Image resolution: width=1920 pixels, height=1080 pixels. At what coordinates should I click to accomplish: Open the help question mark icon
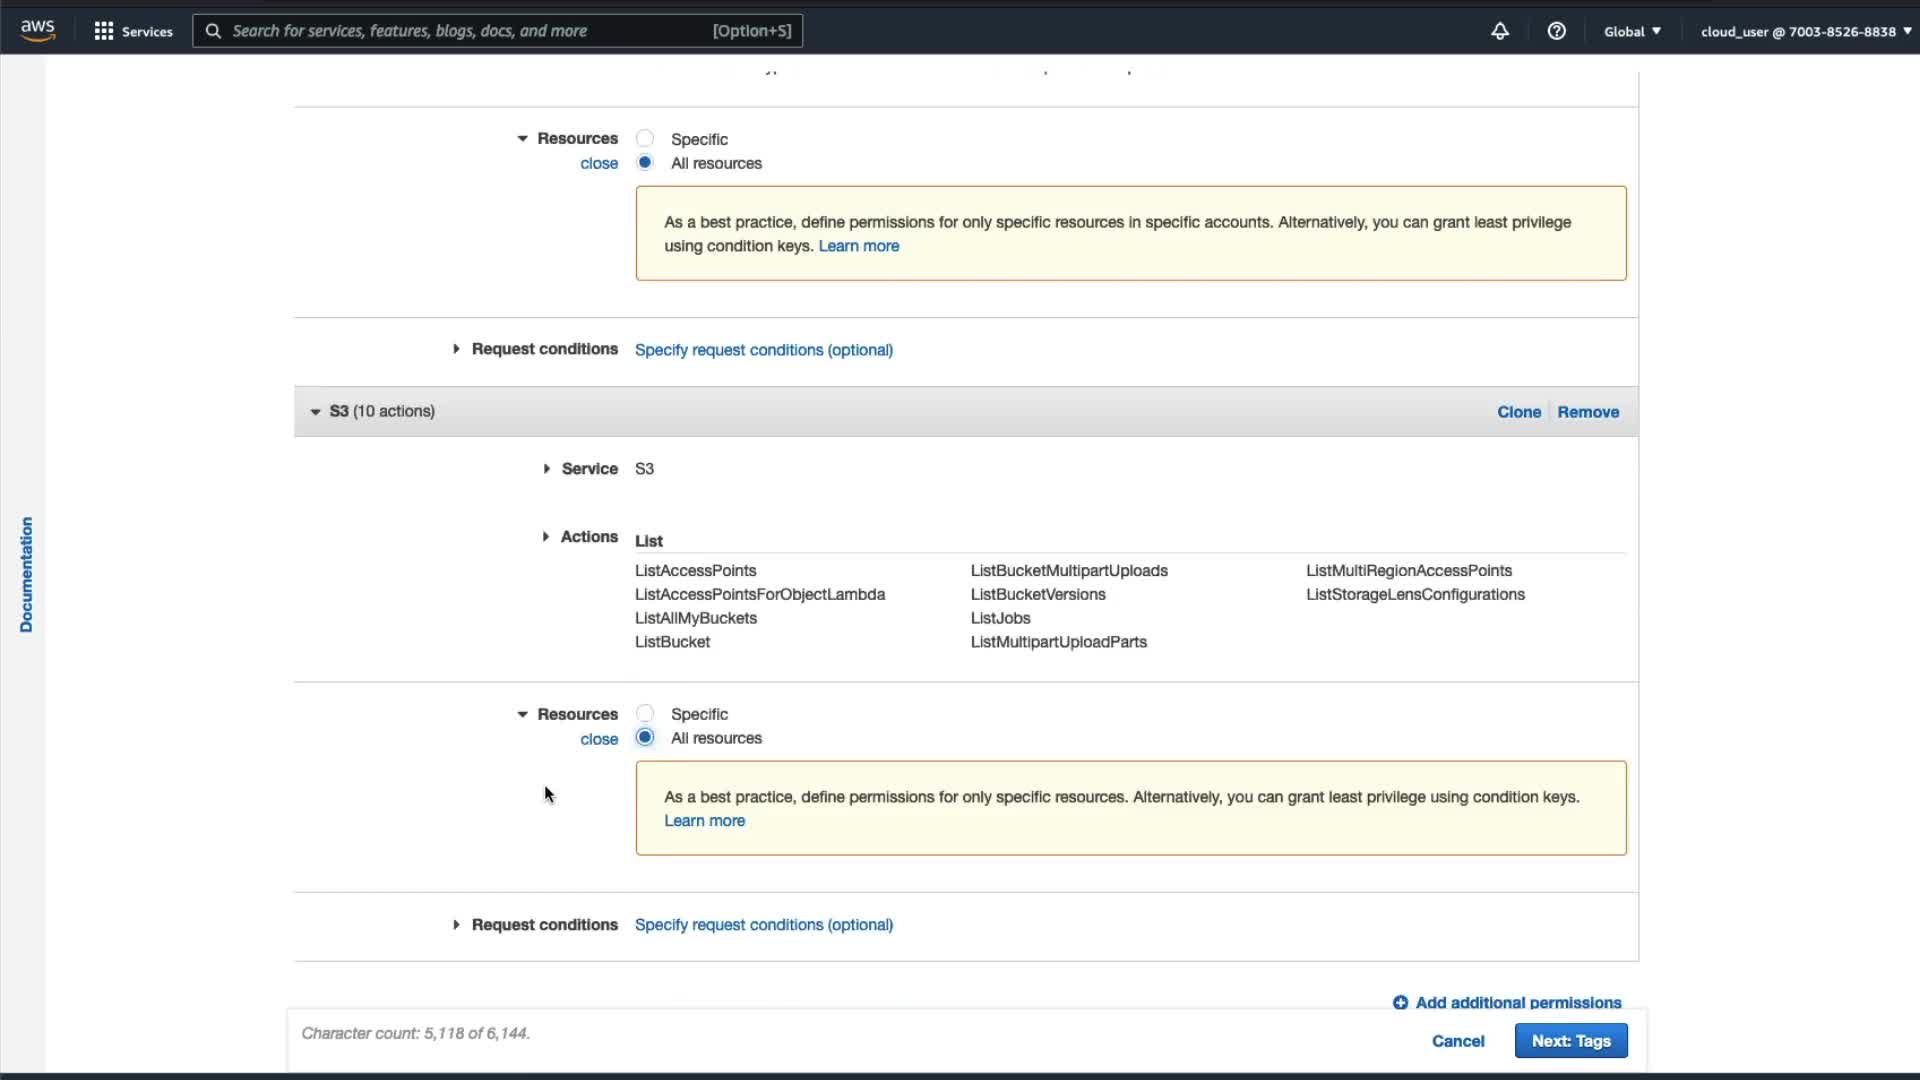tap(1556, 31)
